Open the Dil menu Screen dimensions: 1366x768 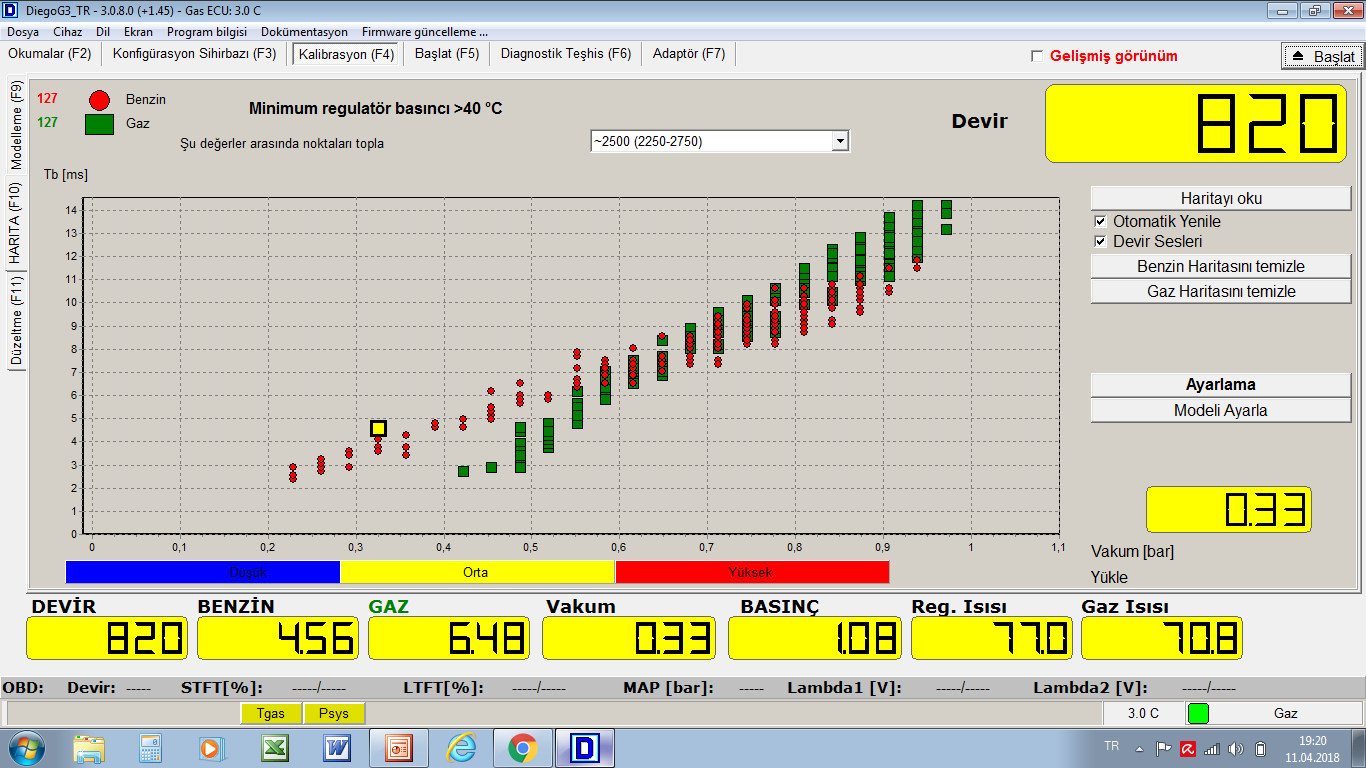pos(103,32)
